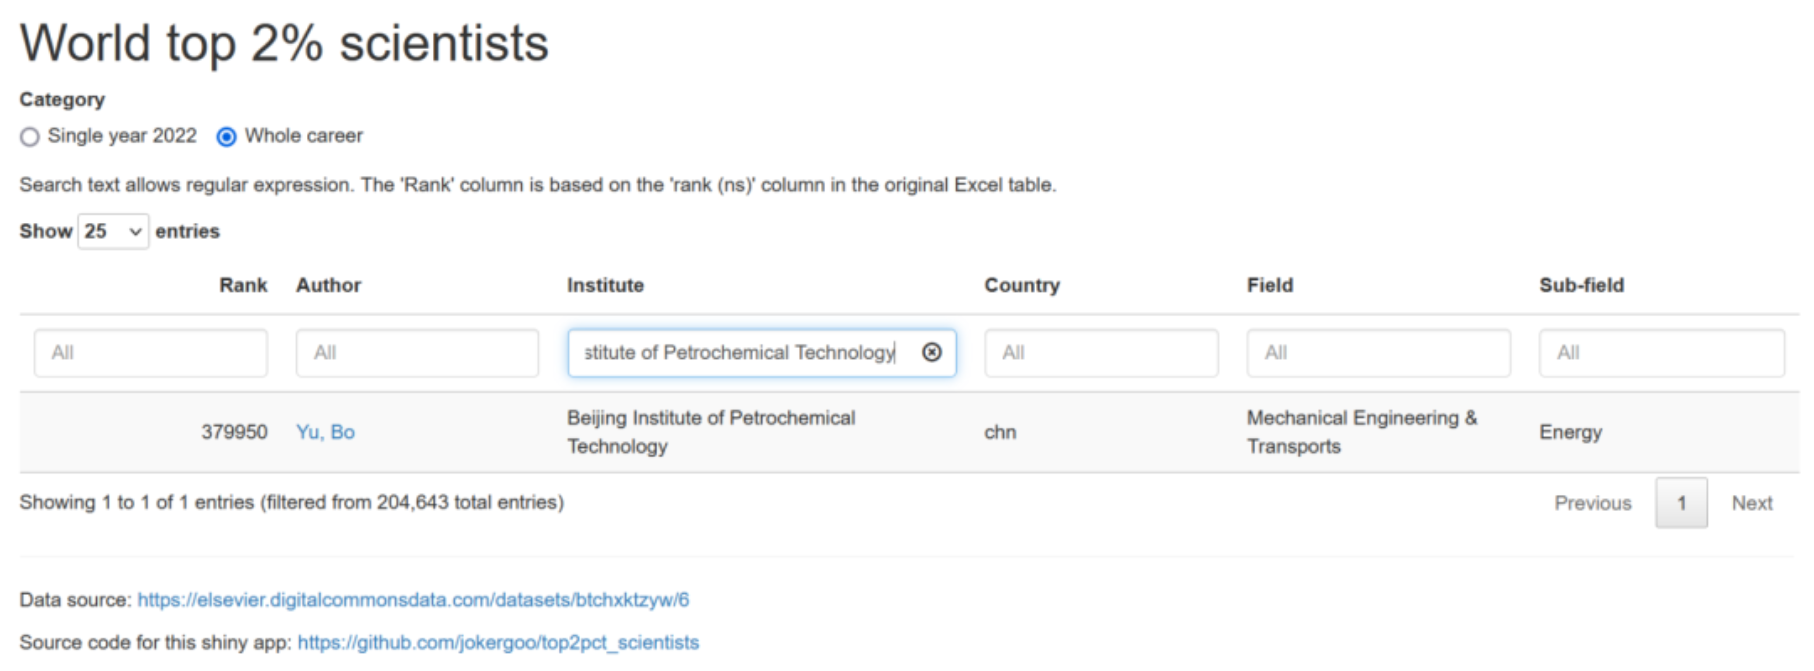Image resolution: width=1814 pixels, height=671 pixels.
Task: Select page 1 in pagination
Action: pos(1681,503)
